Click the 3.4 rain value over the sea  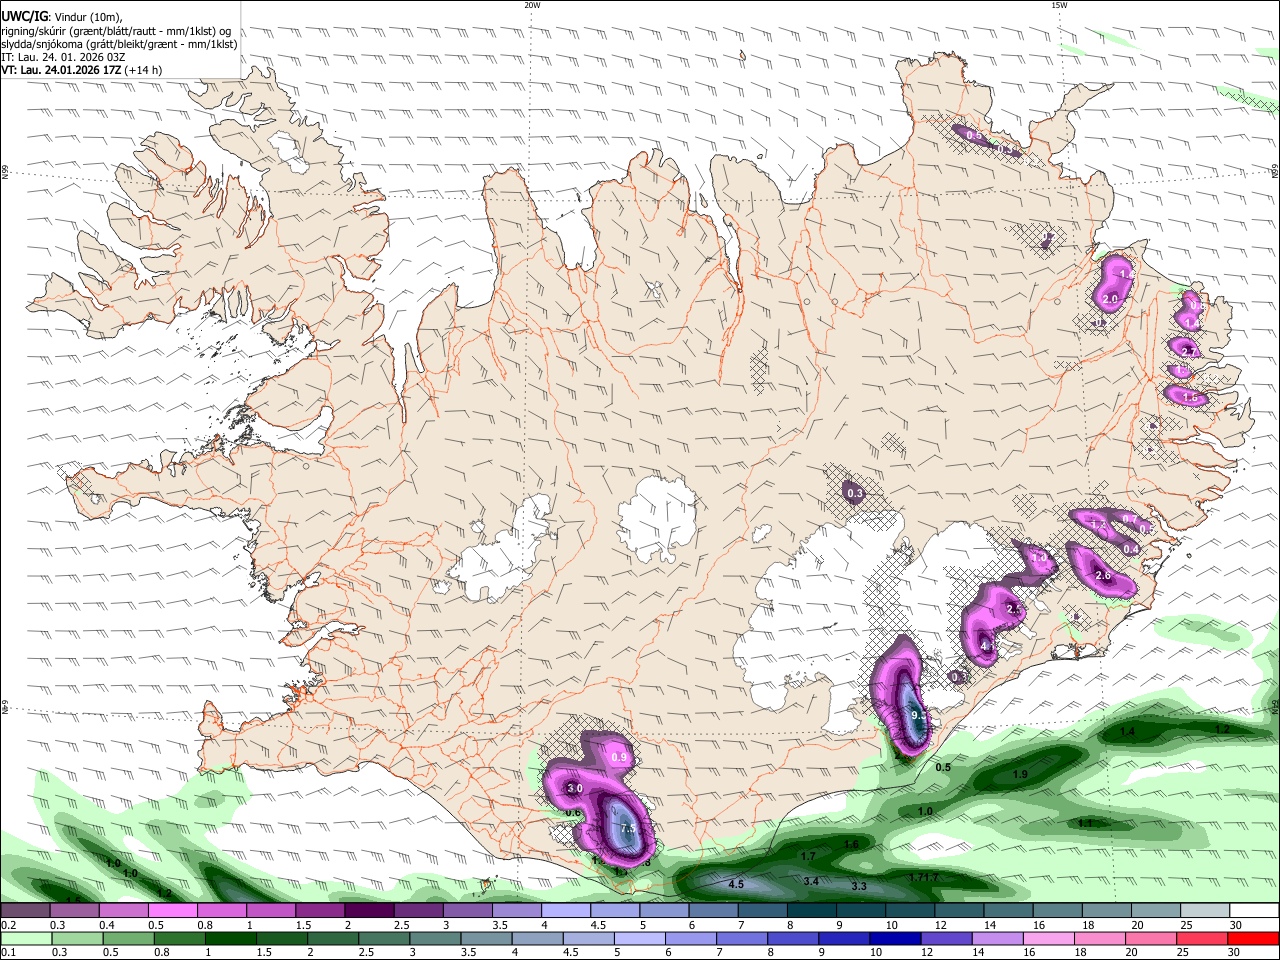(811, 881)
